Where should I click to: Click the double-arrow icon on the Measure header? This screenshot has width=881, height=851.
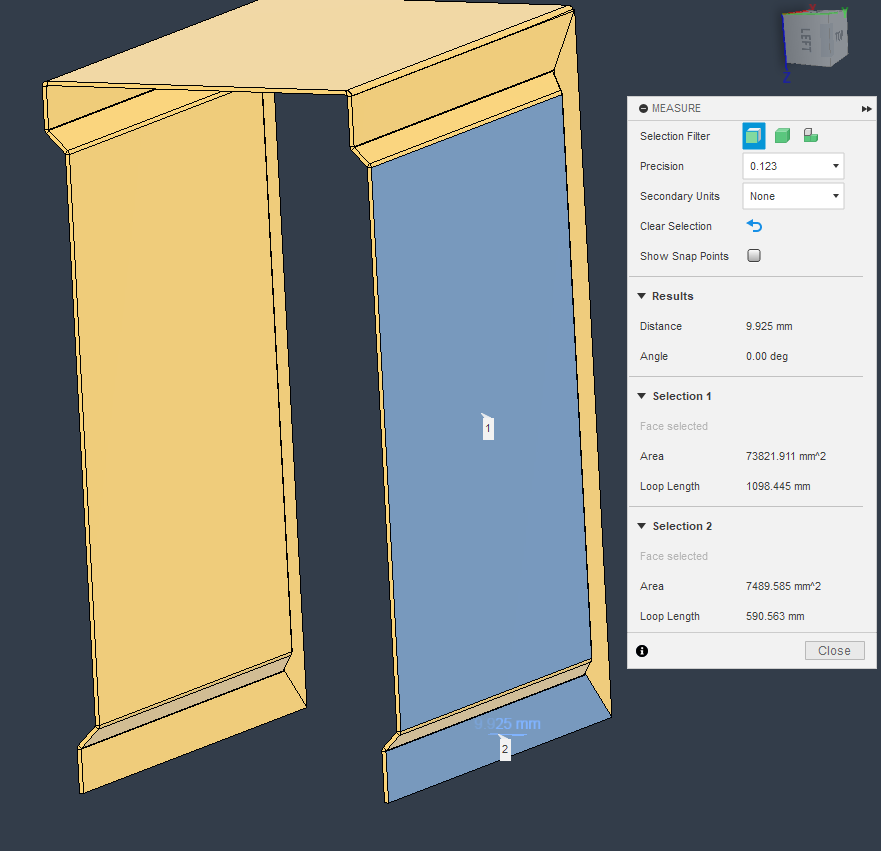[x=866, y=108]
